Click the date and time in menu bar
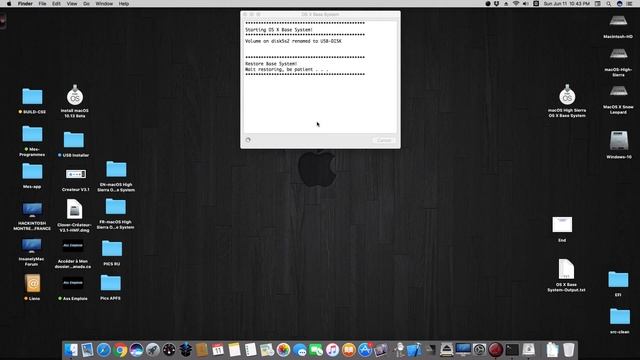Viewport: 640px width, 360px height. [x=567, y=4]
